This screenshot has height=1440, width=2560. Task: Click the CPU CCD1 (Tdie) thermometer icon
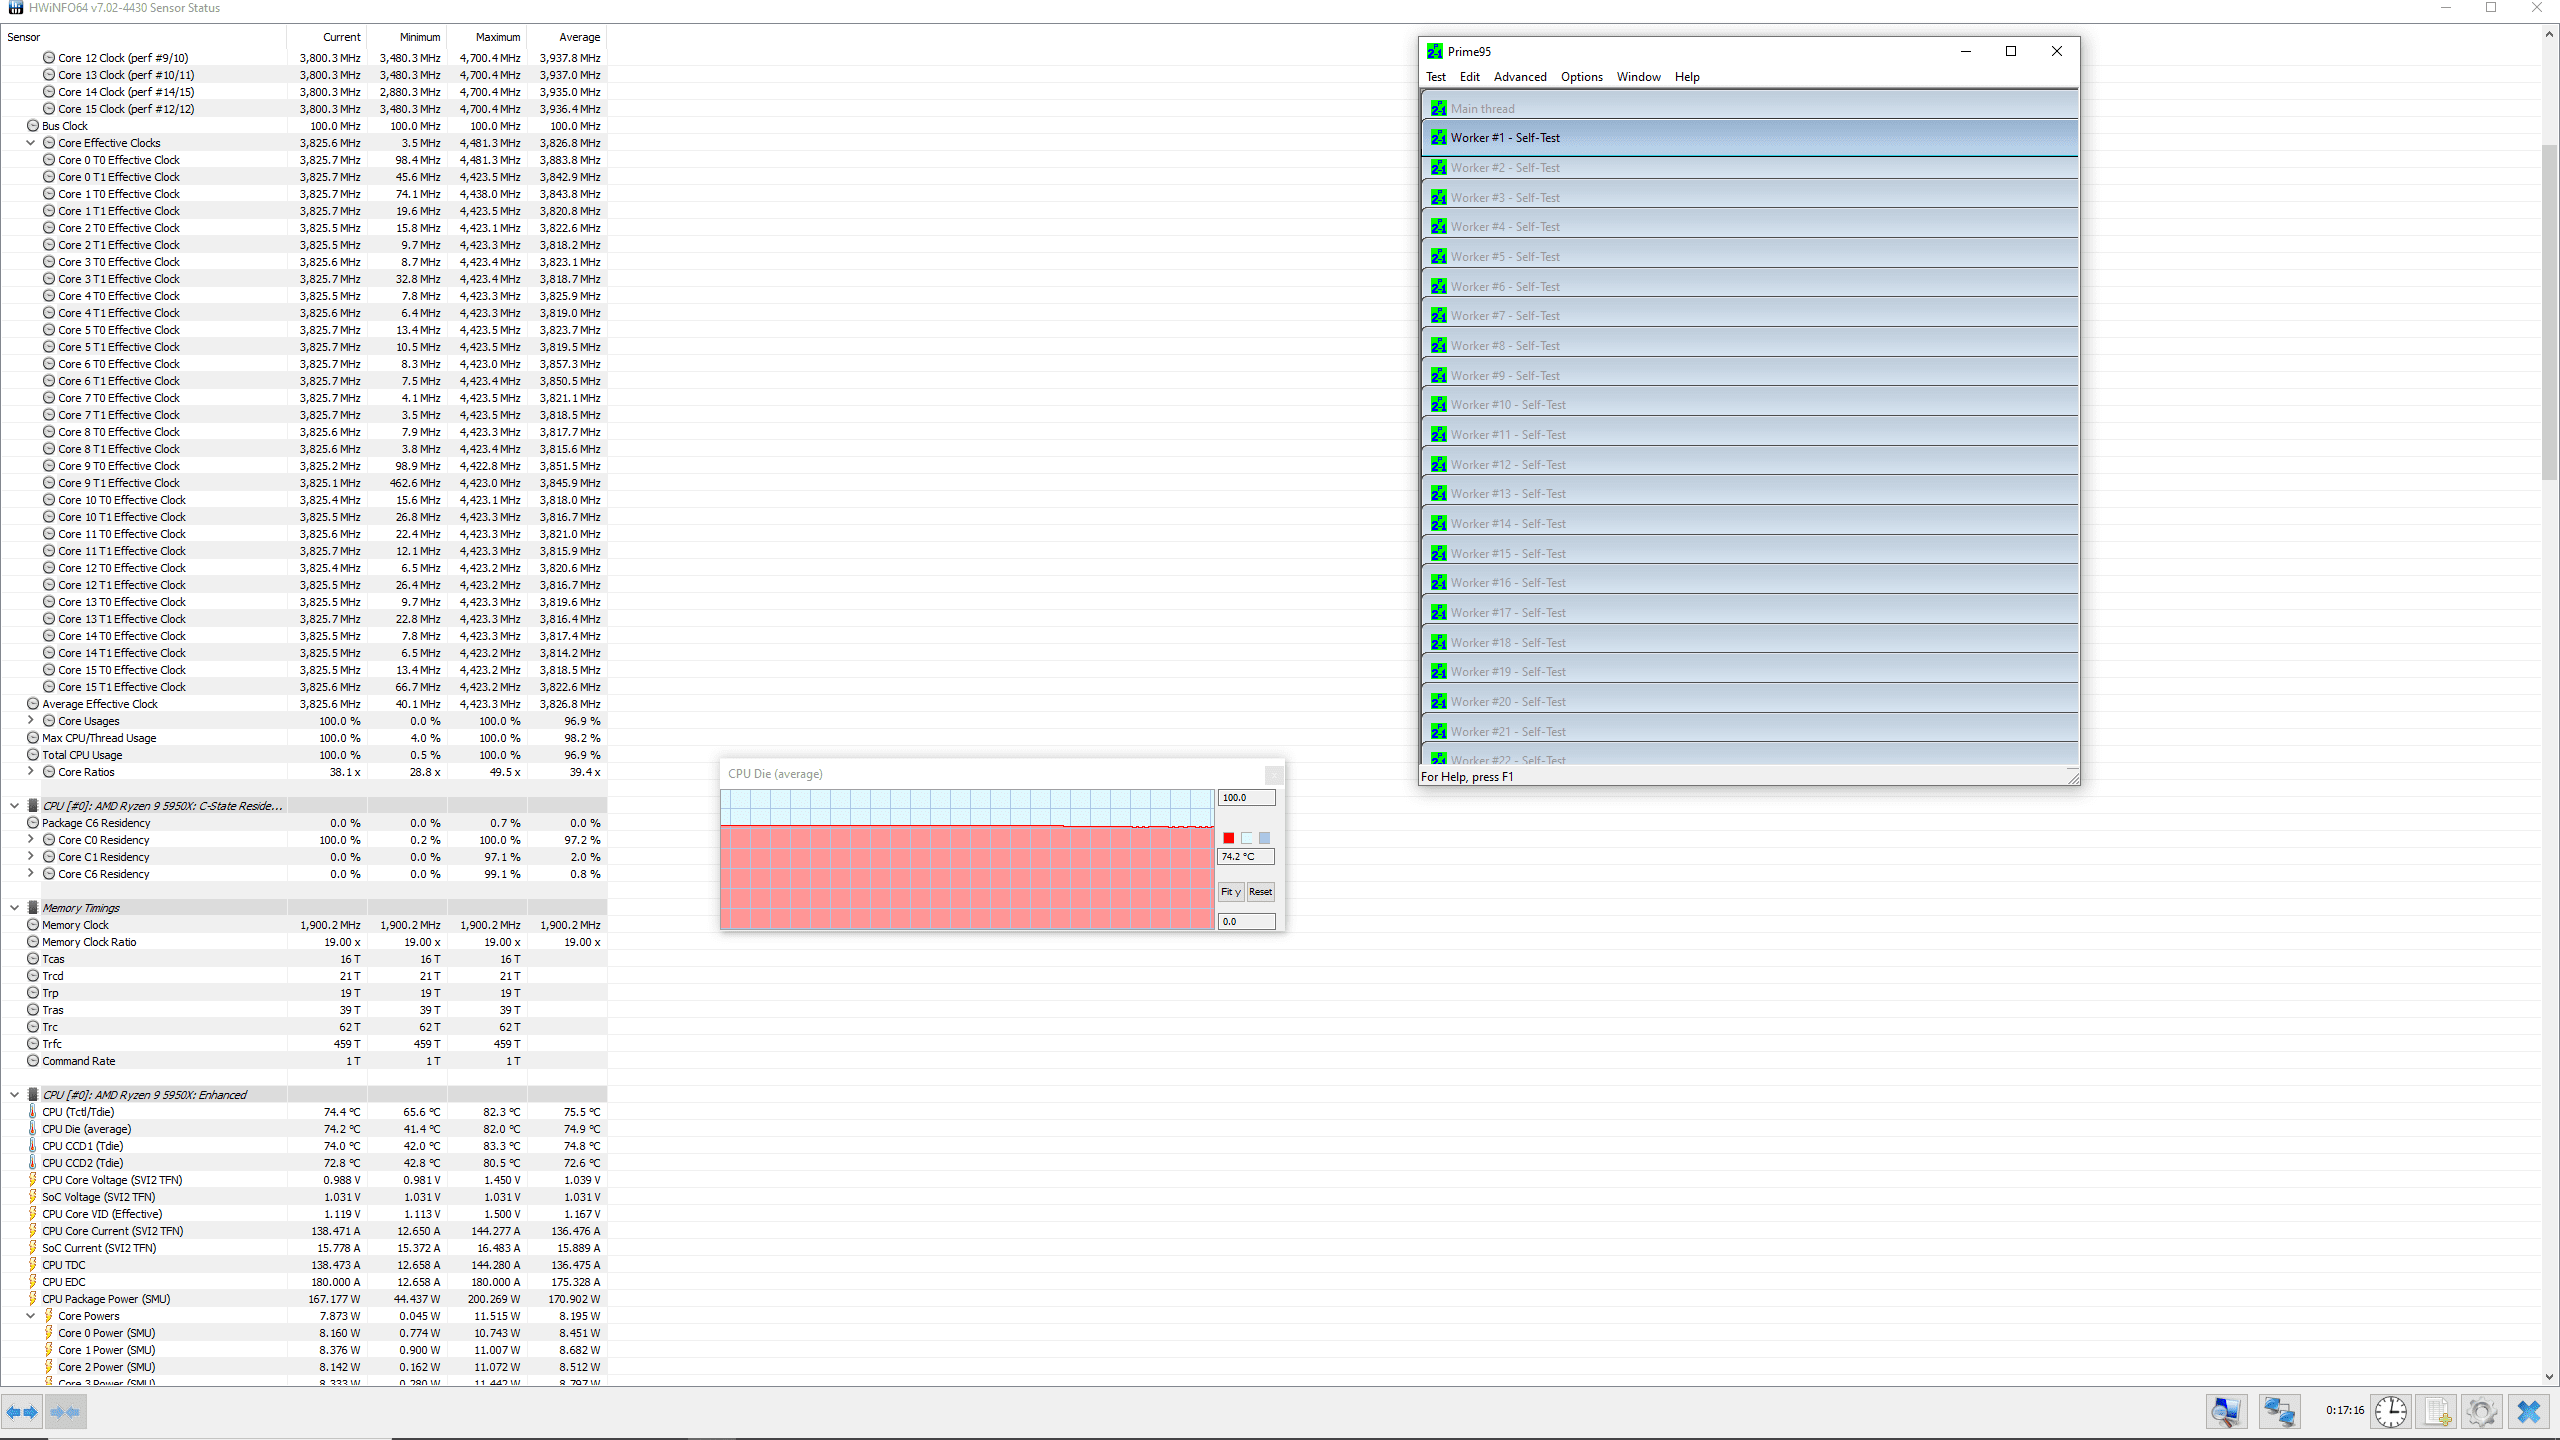[33, 1146]
